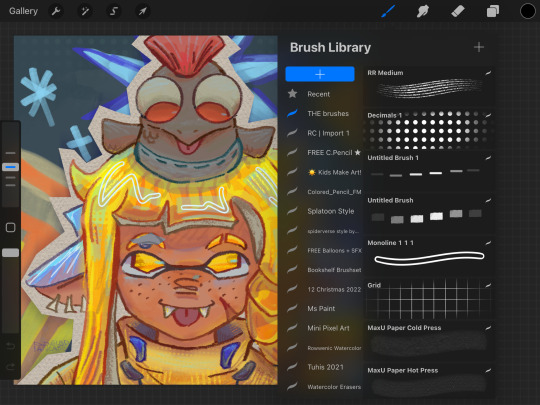Open the Actions wrench menu
Image resolution: width=540 pixels, height=405 pixels.
click(x=56, y=11)
